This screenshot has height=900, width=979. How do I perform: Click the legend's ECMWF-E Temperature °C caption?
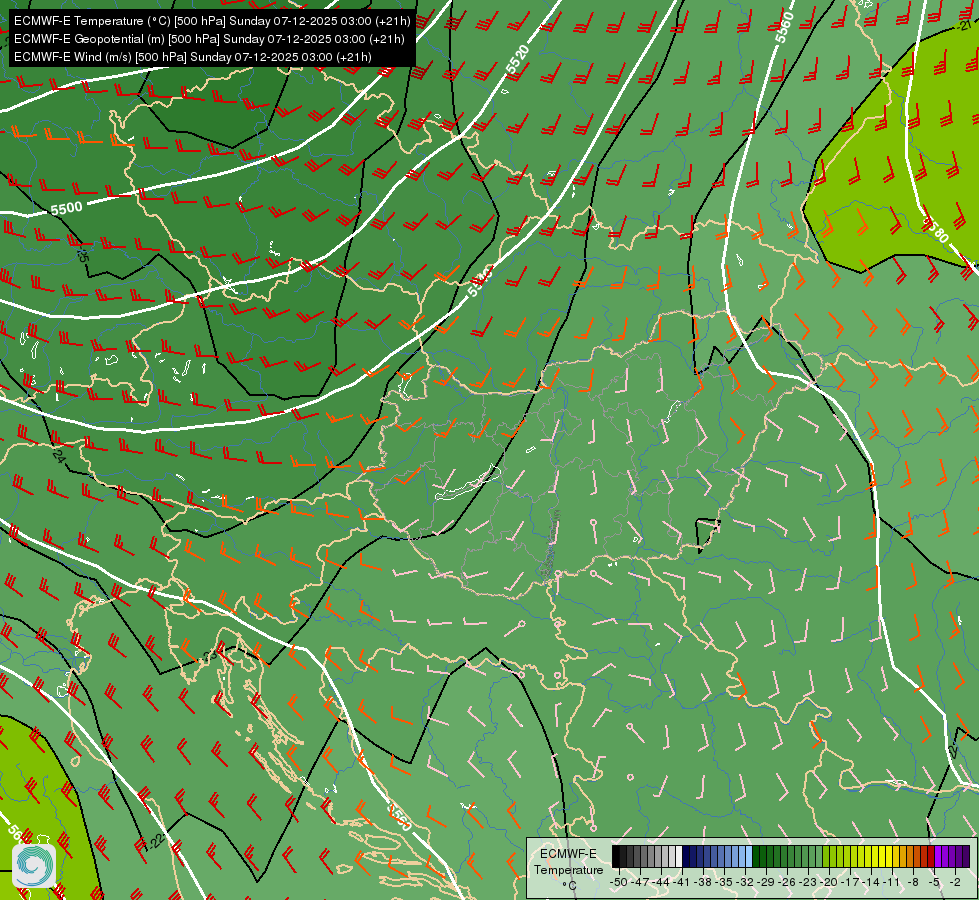tap(568, 870)
